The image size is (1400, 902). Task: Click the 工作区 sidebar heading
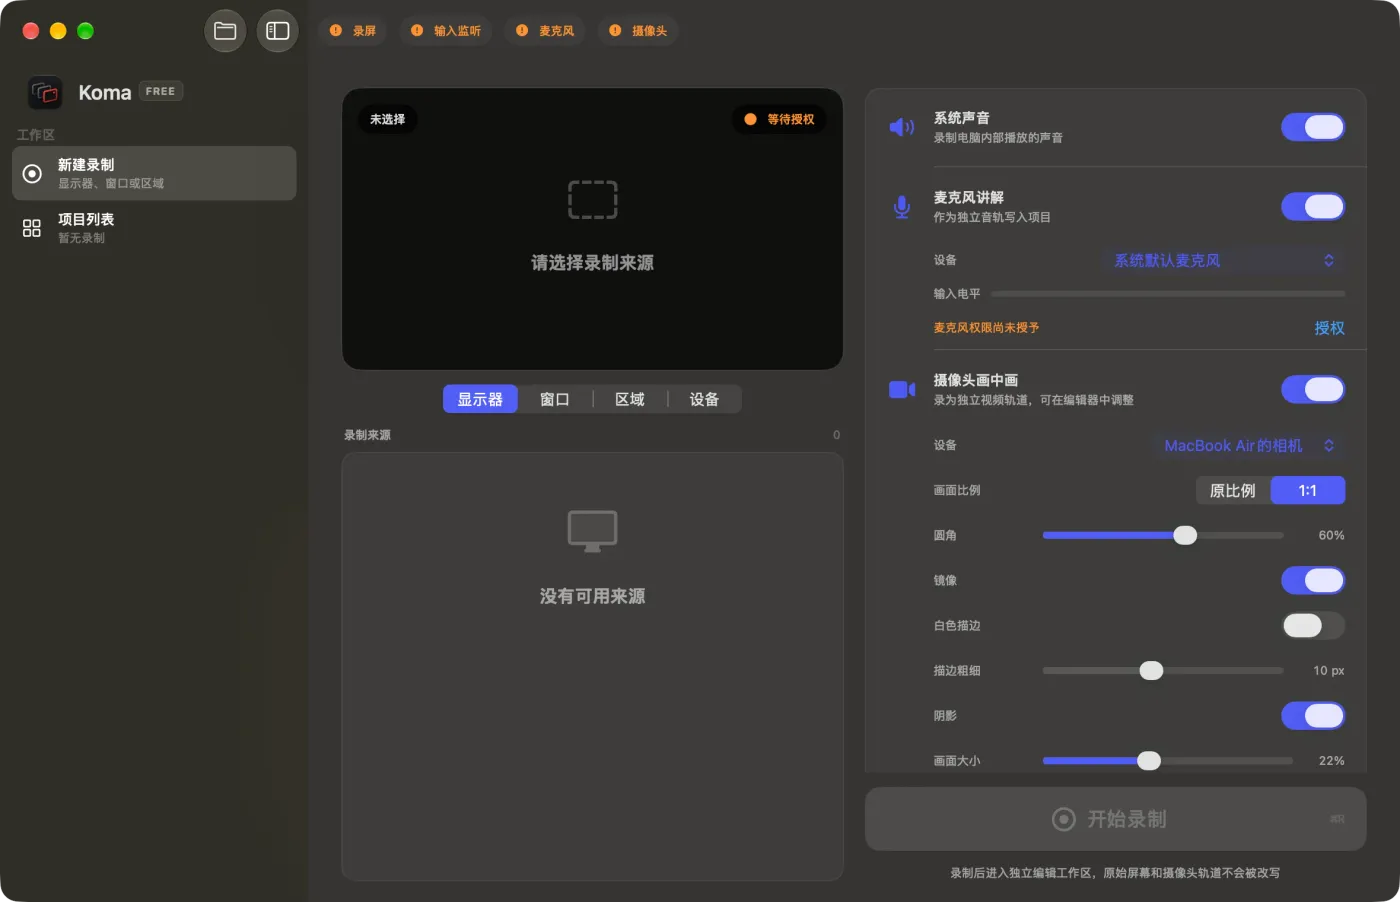click(36, 135)
